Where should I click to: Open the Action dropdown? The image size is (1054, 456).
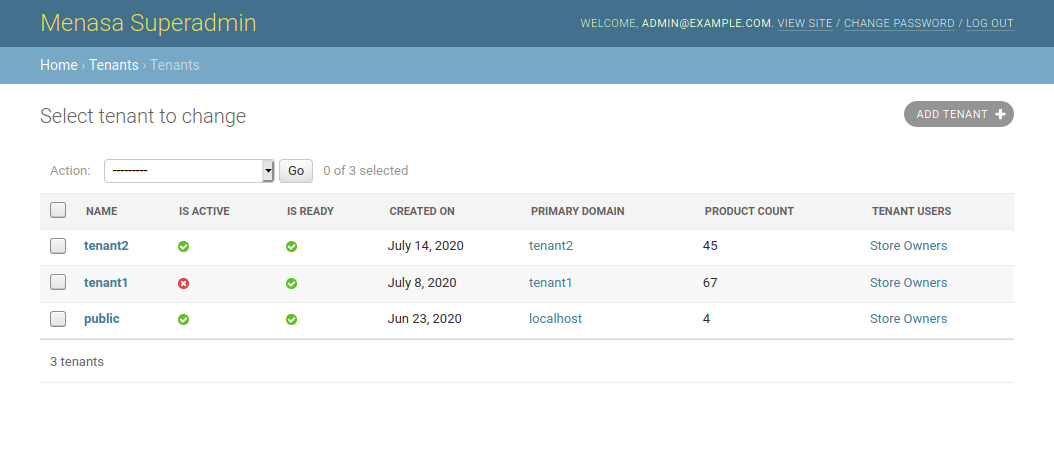pyautogui.click(x=189, y=171)
